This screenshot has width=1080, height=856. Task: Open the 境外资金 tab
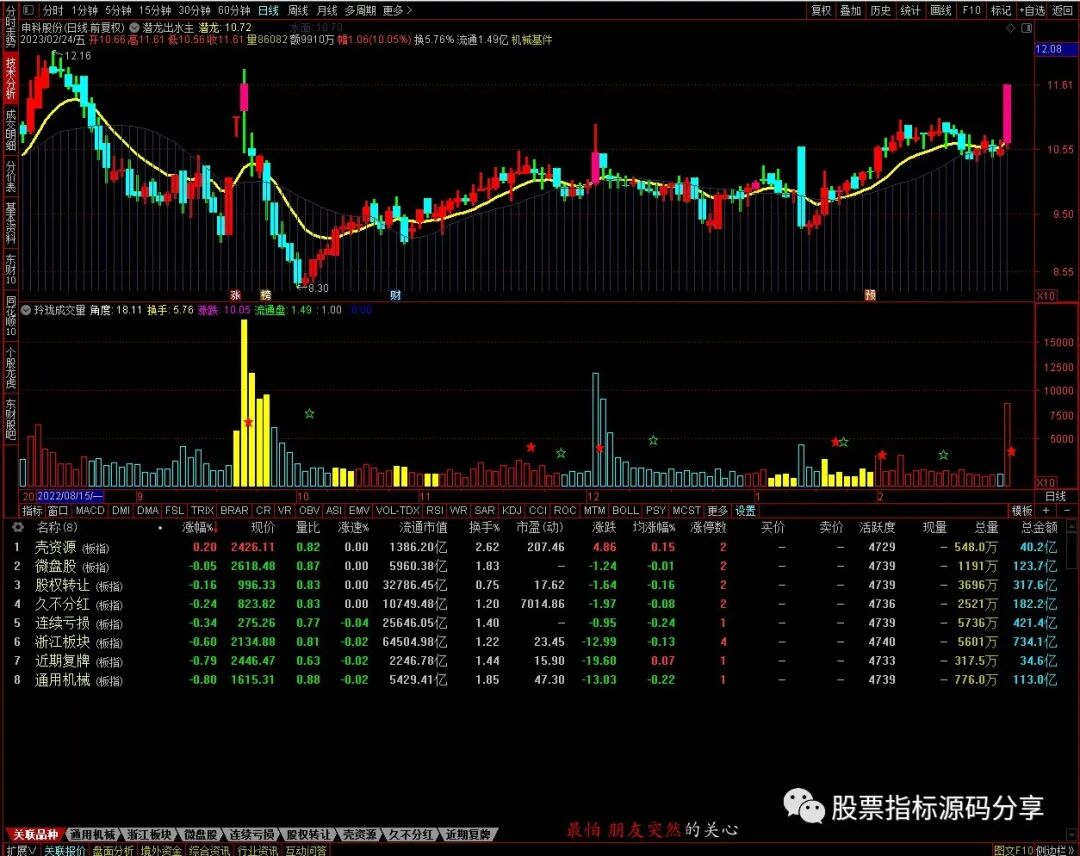click(161, 850)
